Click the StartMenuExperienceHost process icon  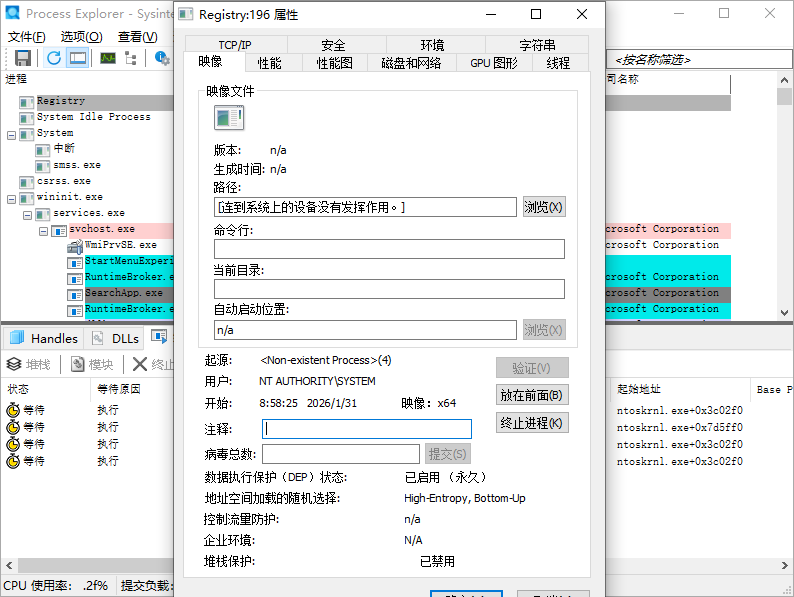click(x=75, y=263)
